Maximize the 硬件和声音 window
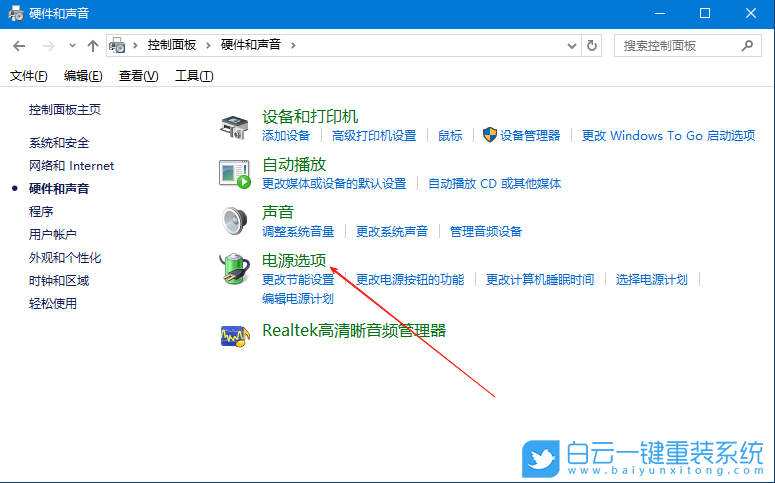 point(705,13)
